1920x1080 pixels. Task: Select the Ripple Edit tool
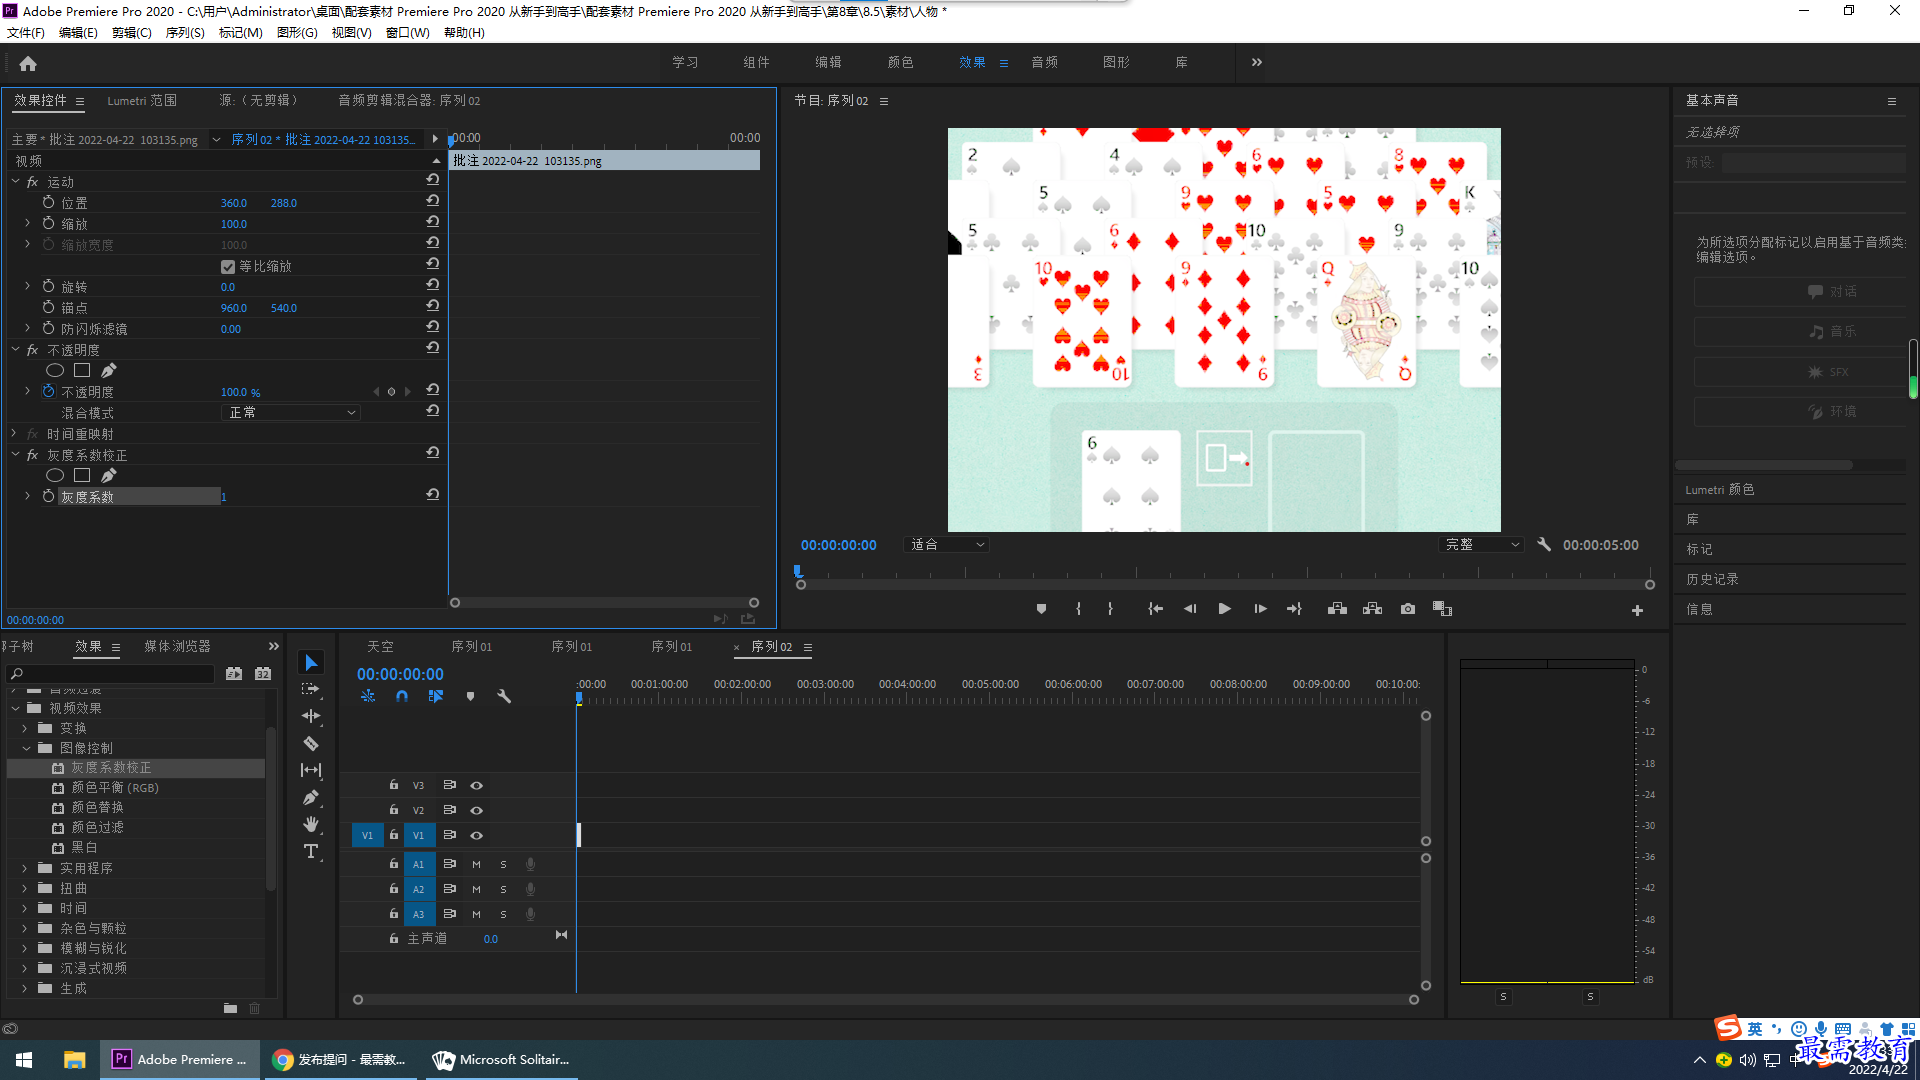click(311, 716)
